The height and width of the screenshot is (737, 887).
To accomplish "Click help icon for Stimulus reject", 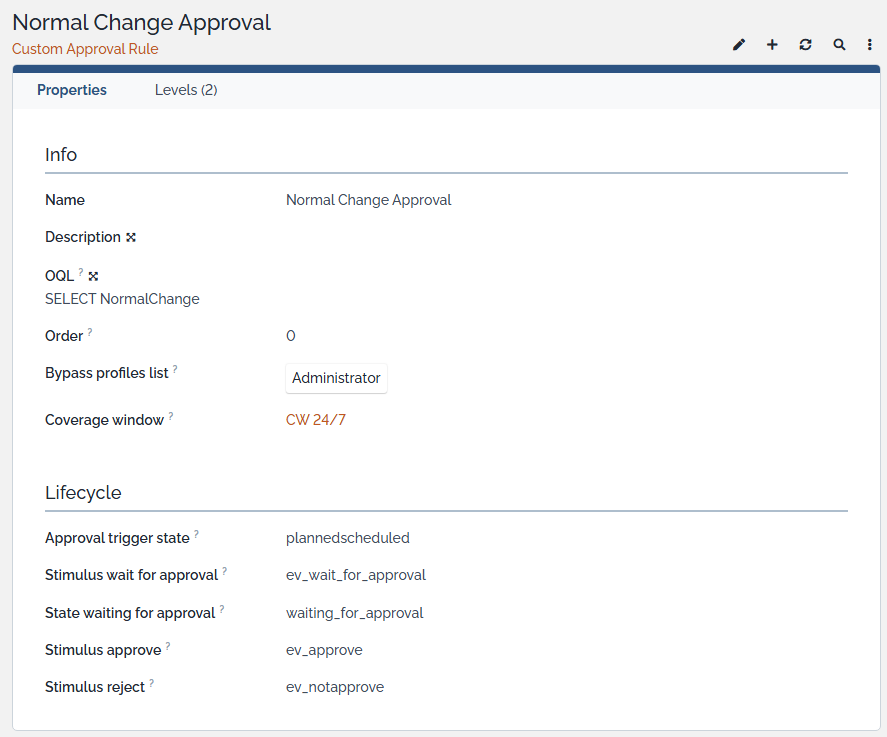I will 152,683.
